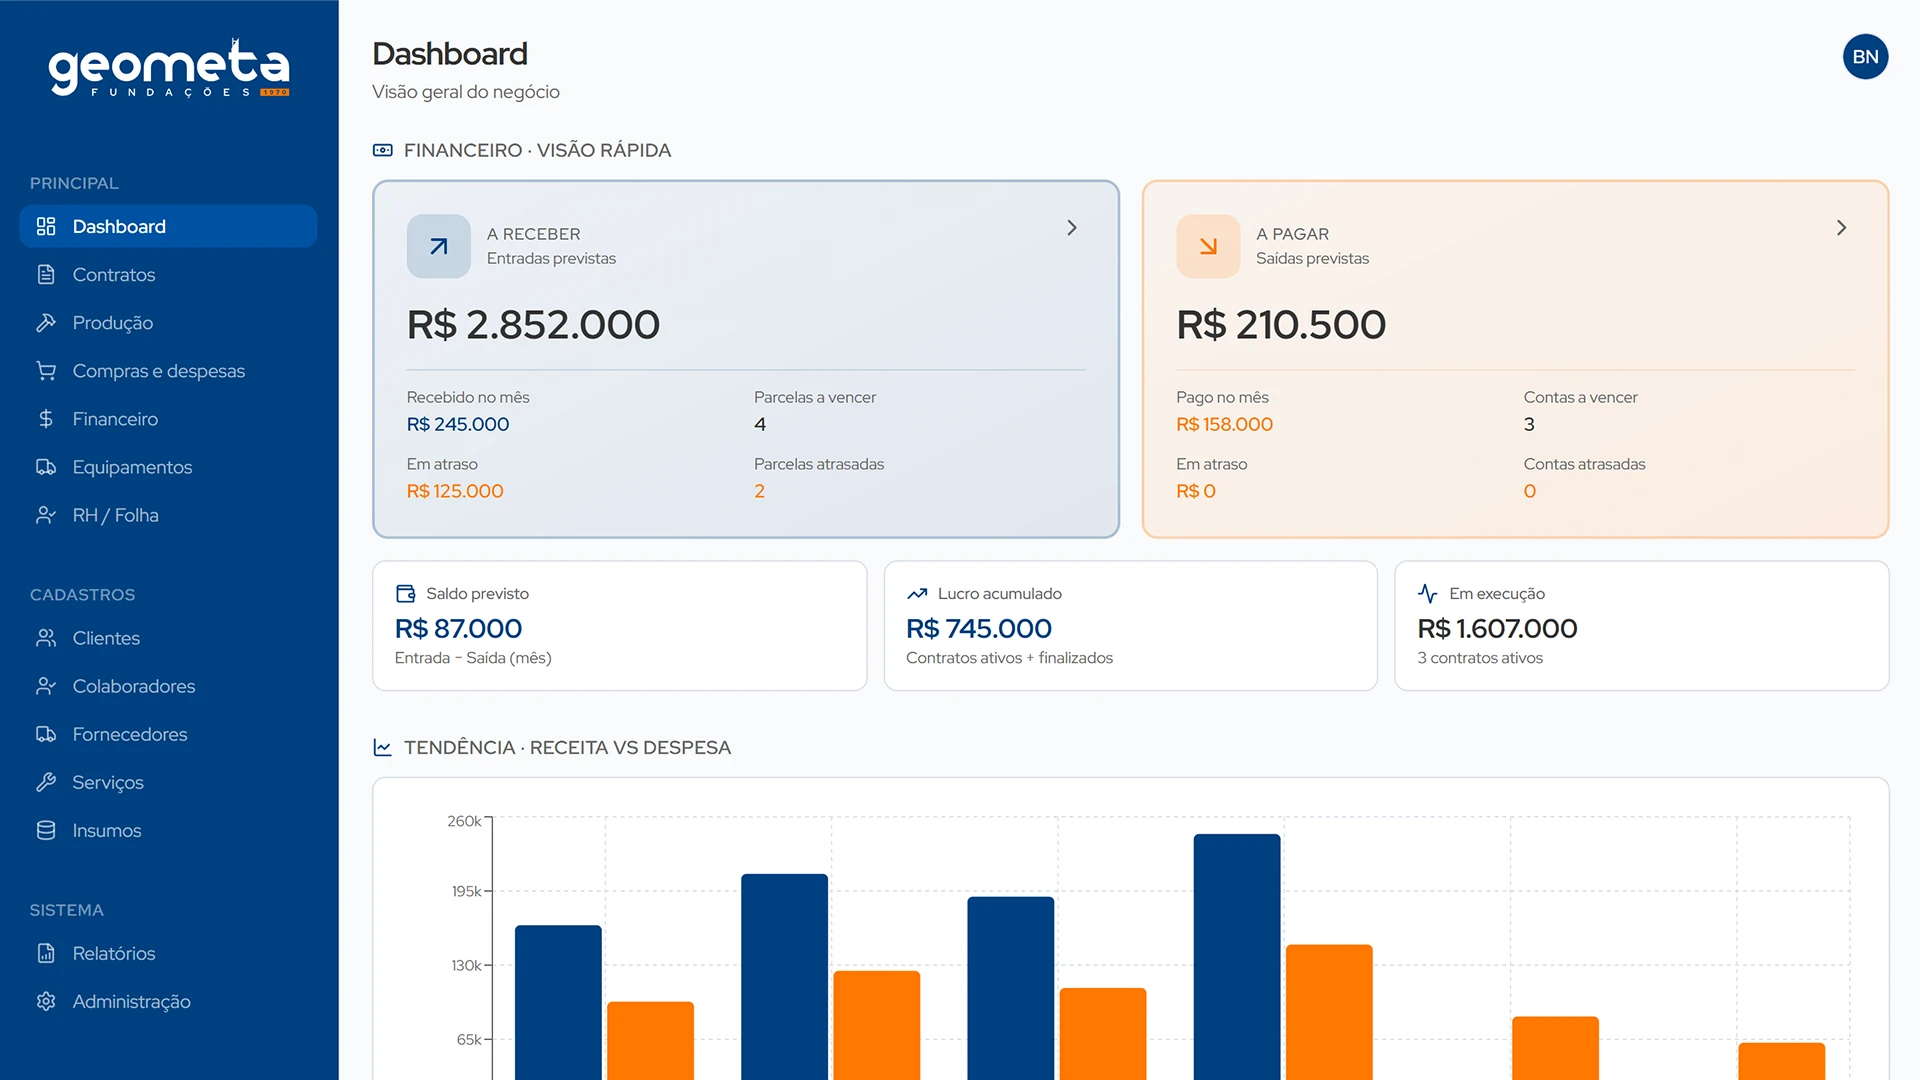Open Relatórios section

(114, 953)
